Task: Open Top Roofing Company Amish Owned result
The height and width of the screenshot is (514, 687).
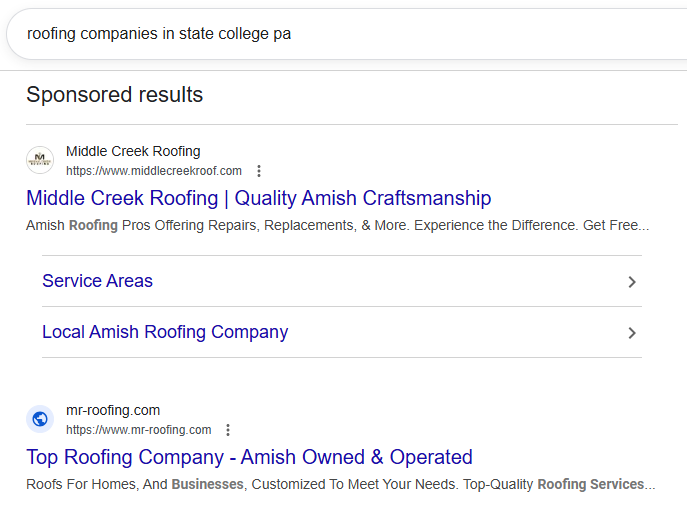Action: coord(249,457)
